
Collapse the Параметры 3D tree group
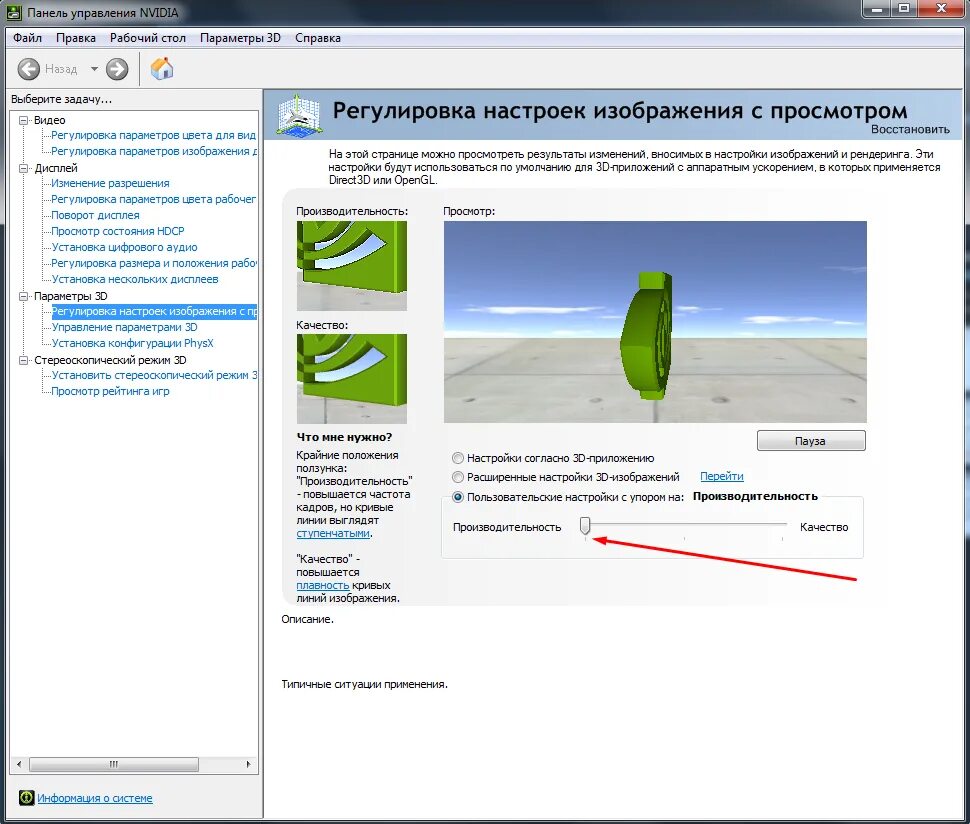click(24, 296)
